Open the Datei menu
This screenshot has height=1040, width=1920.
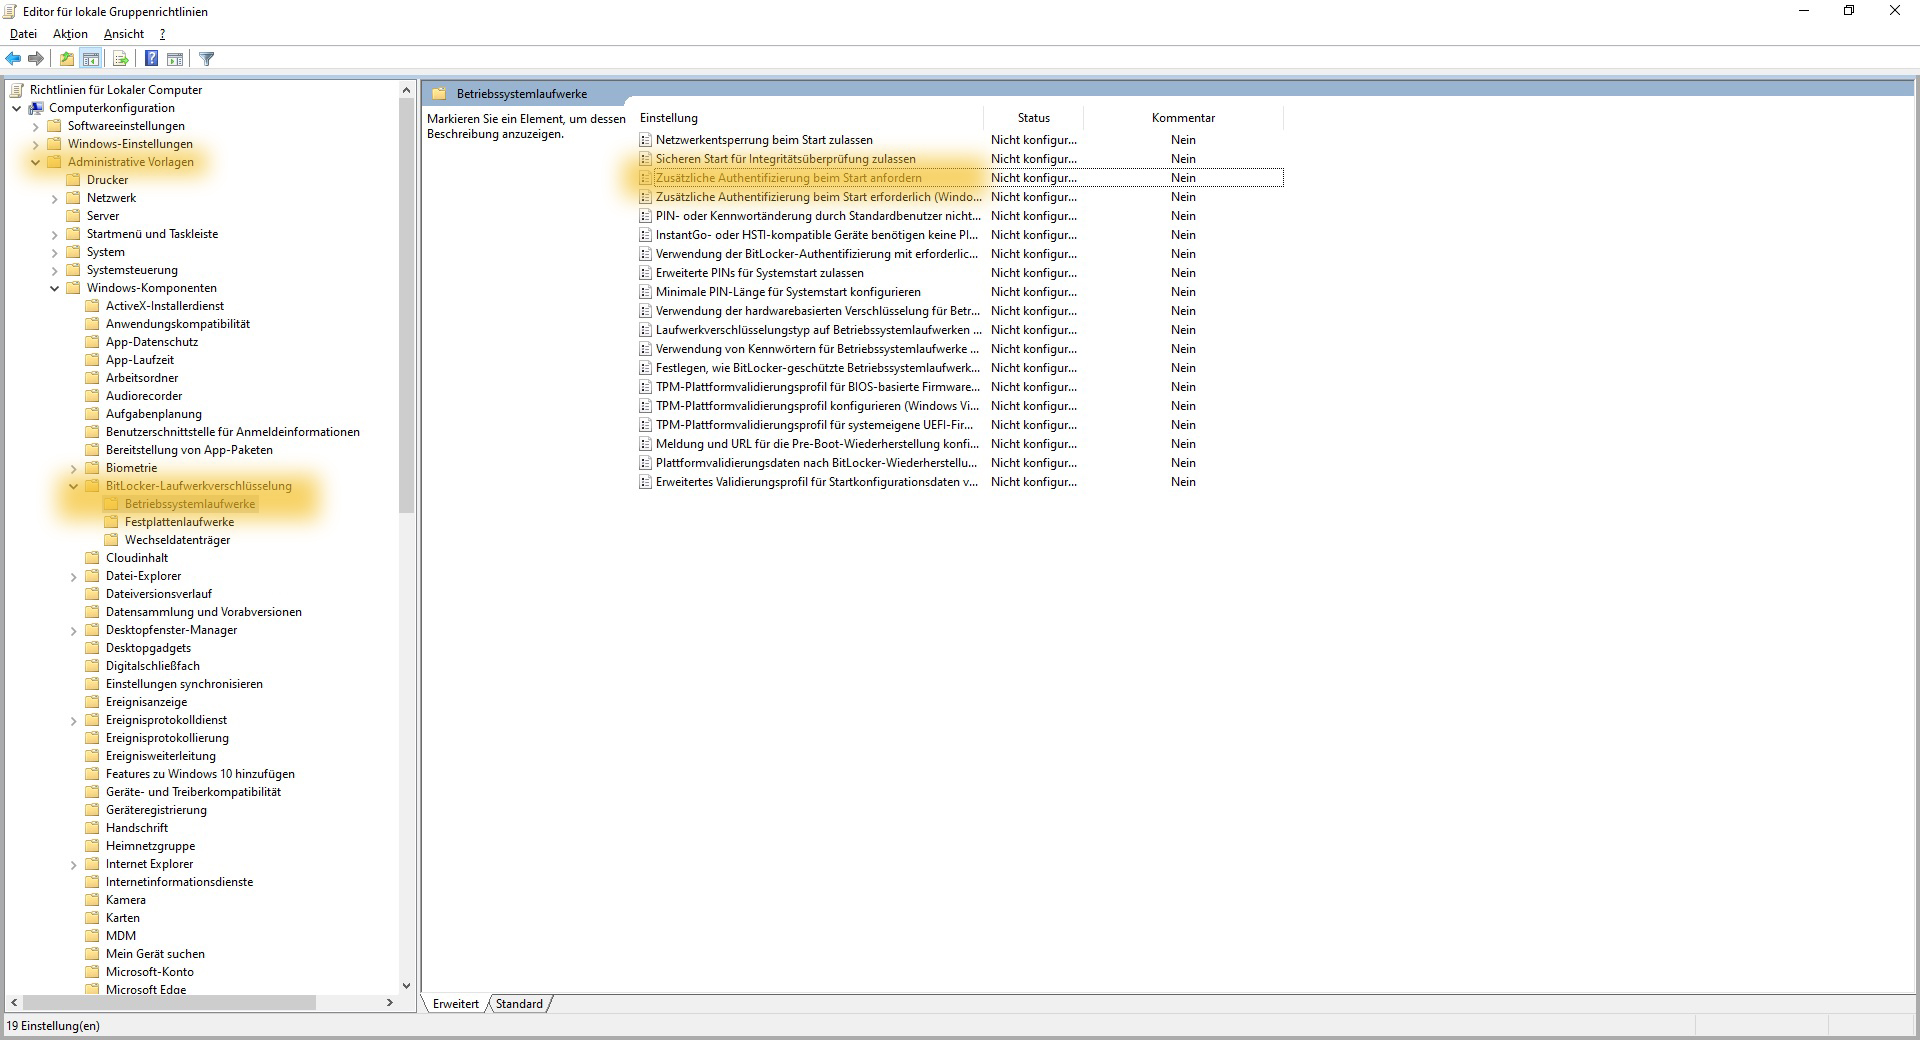(x=23, y=34)
